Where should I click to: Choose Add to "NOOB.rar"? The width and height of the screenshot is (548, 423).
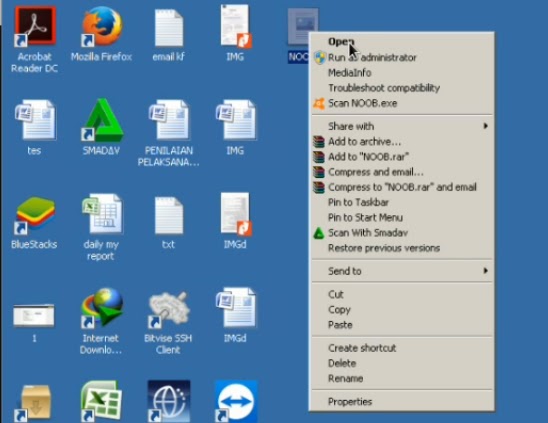tap(402, 157)
